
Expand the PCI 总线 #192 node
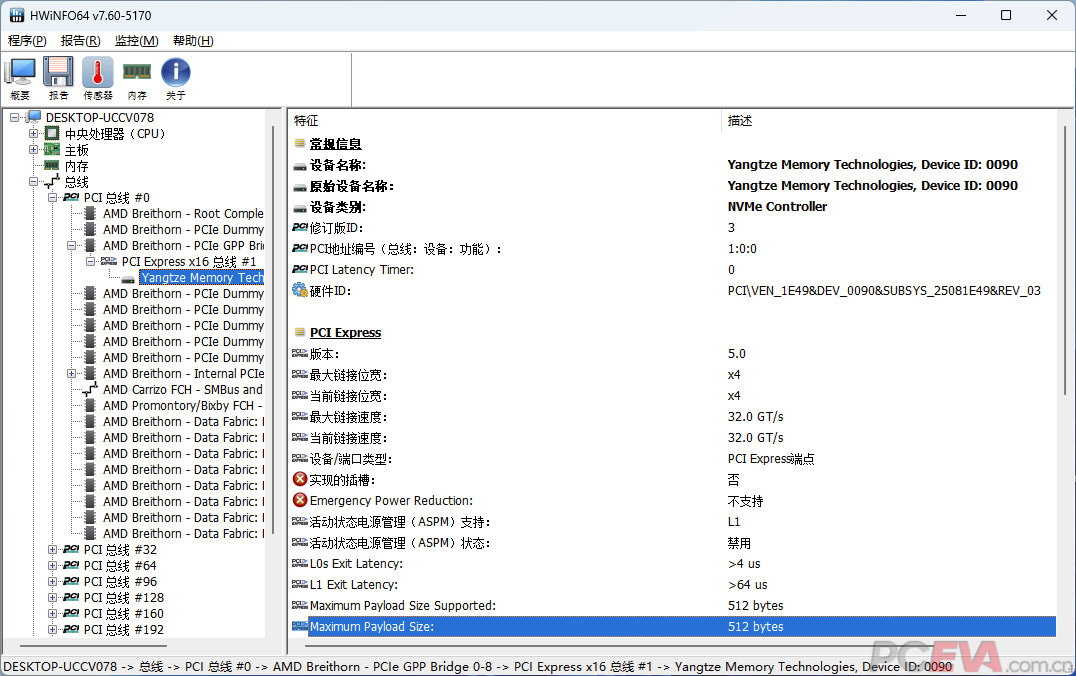[x=52, y=629]
